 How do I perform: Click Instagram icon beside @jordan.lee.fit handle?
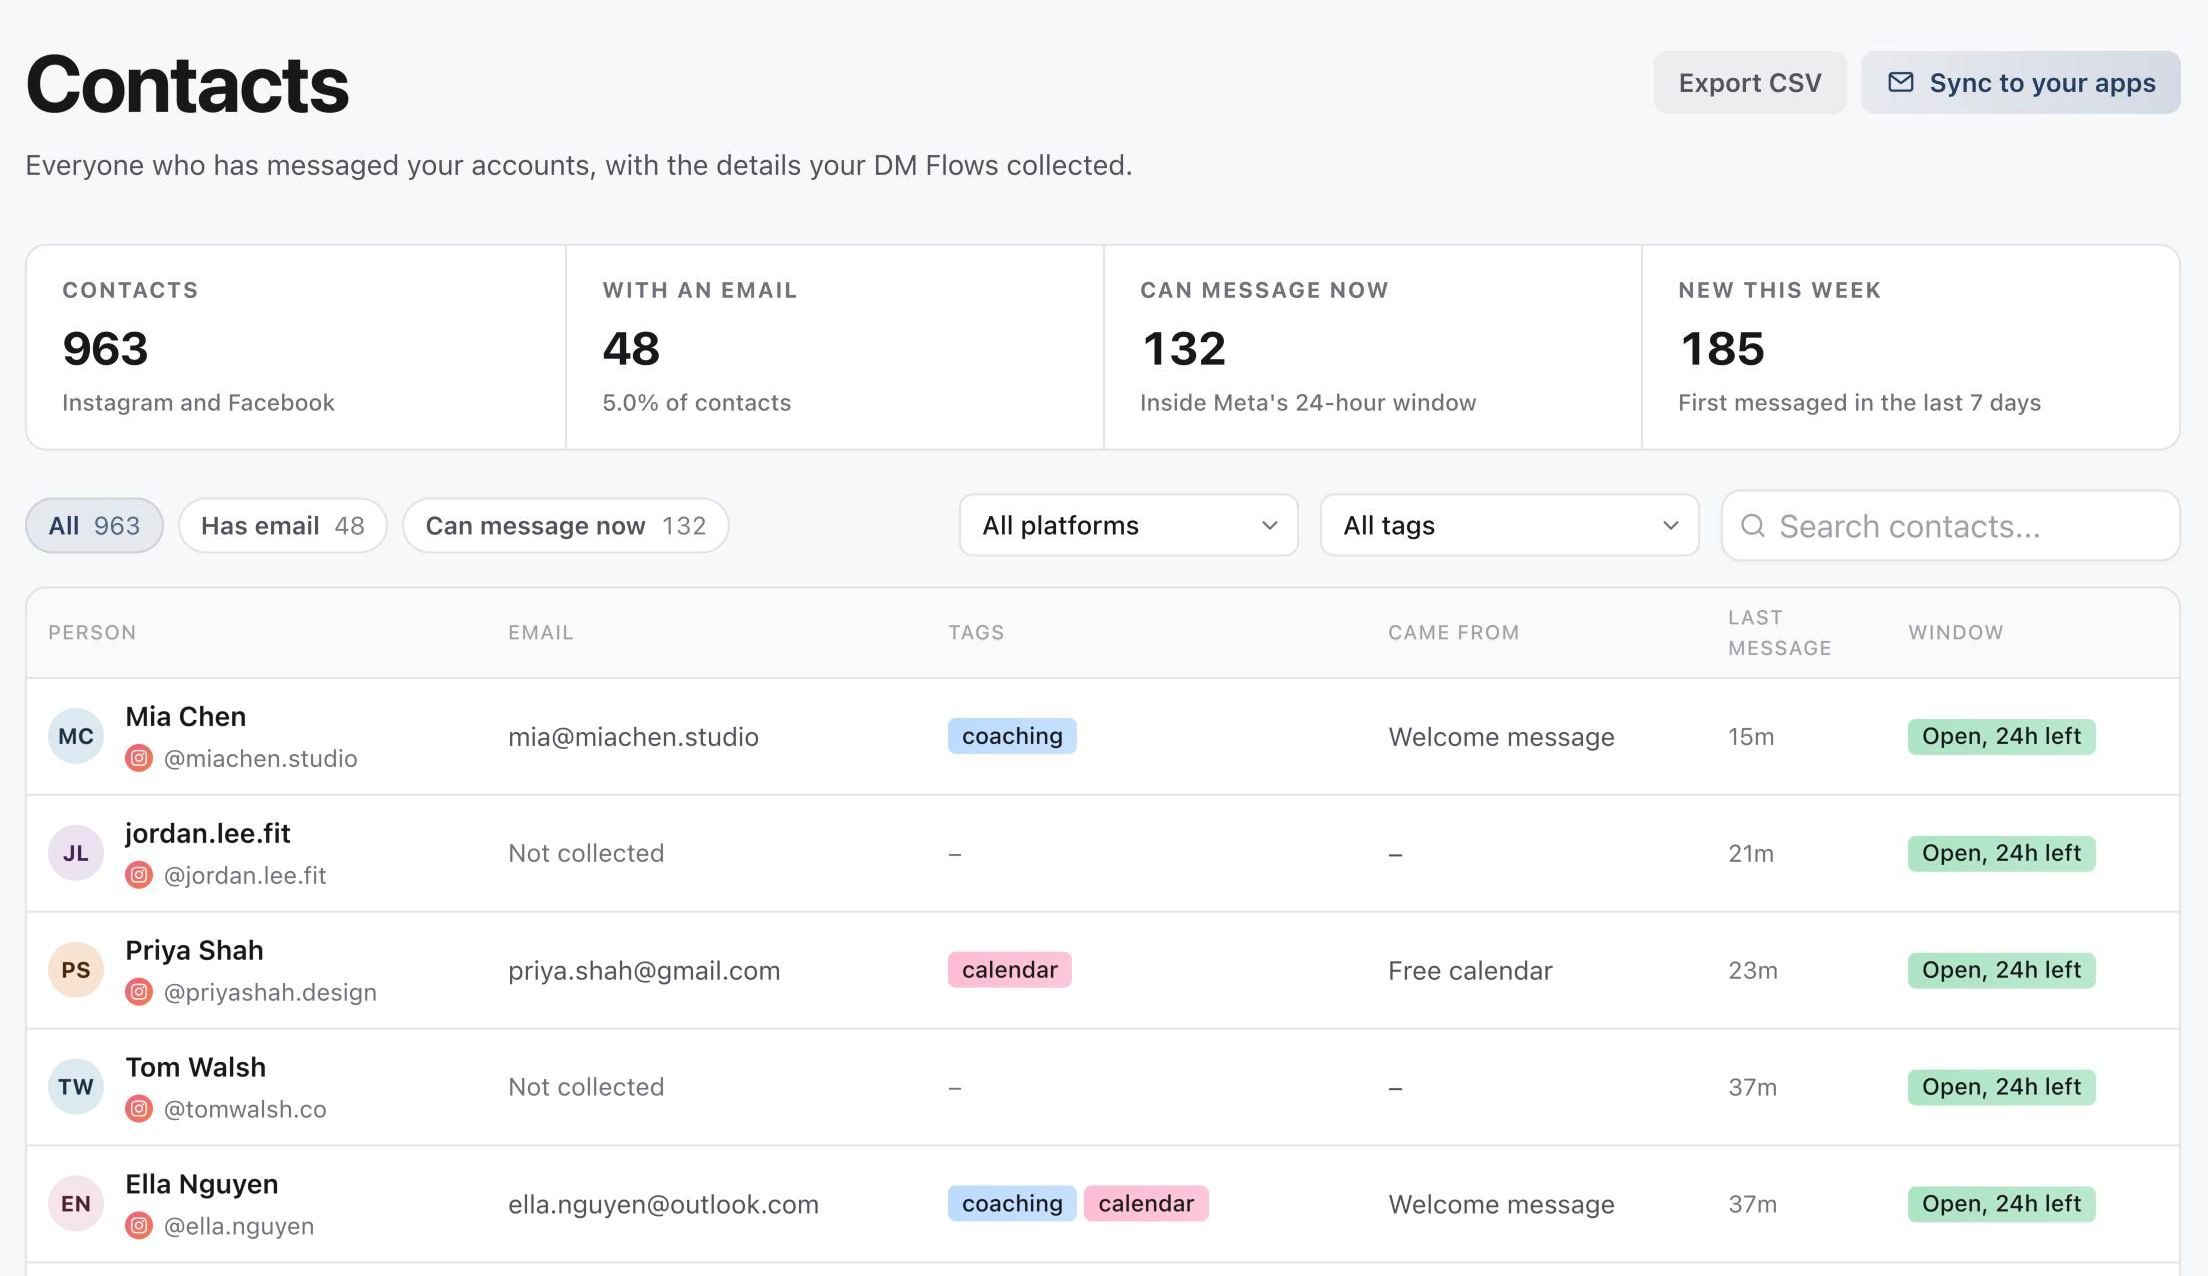click(139, 875)
